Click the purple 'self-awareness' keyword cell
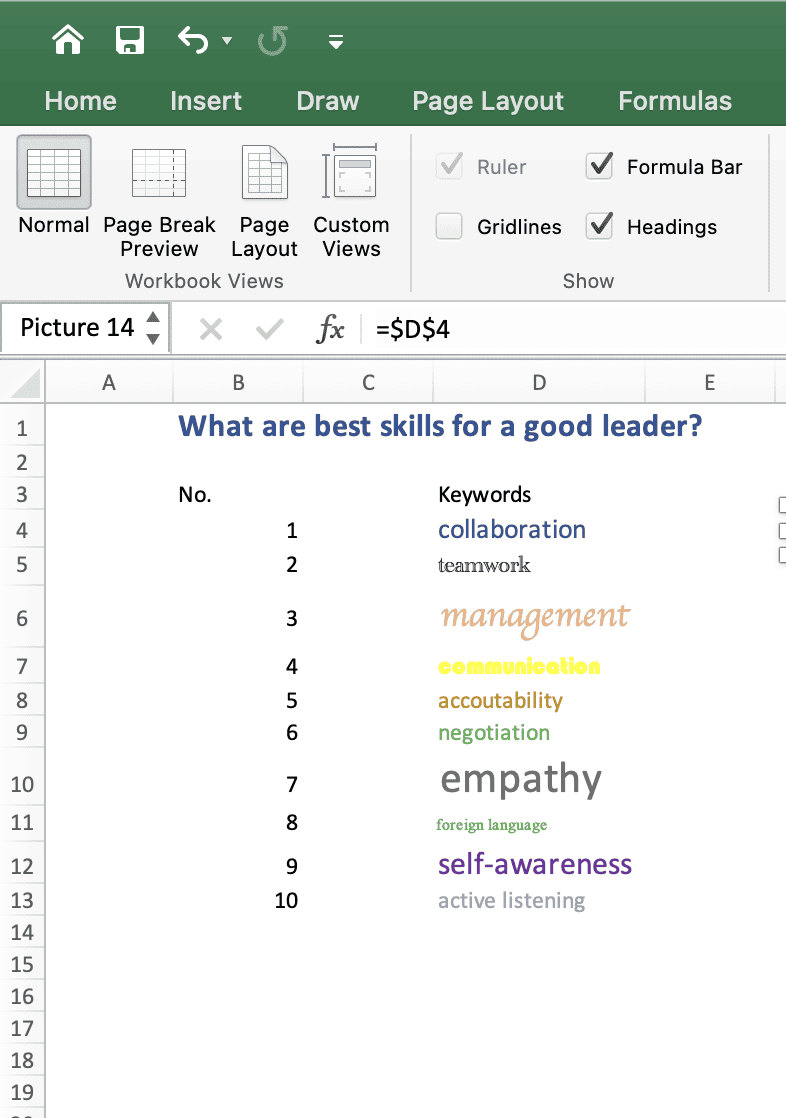Screen dimensions: 786x1118 [535, 864]
